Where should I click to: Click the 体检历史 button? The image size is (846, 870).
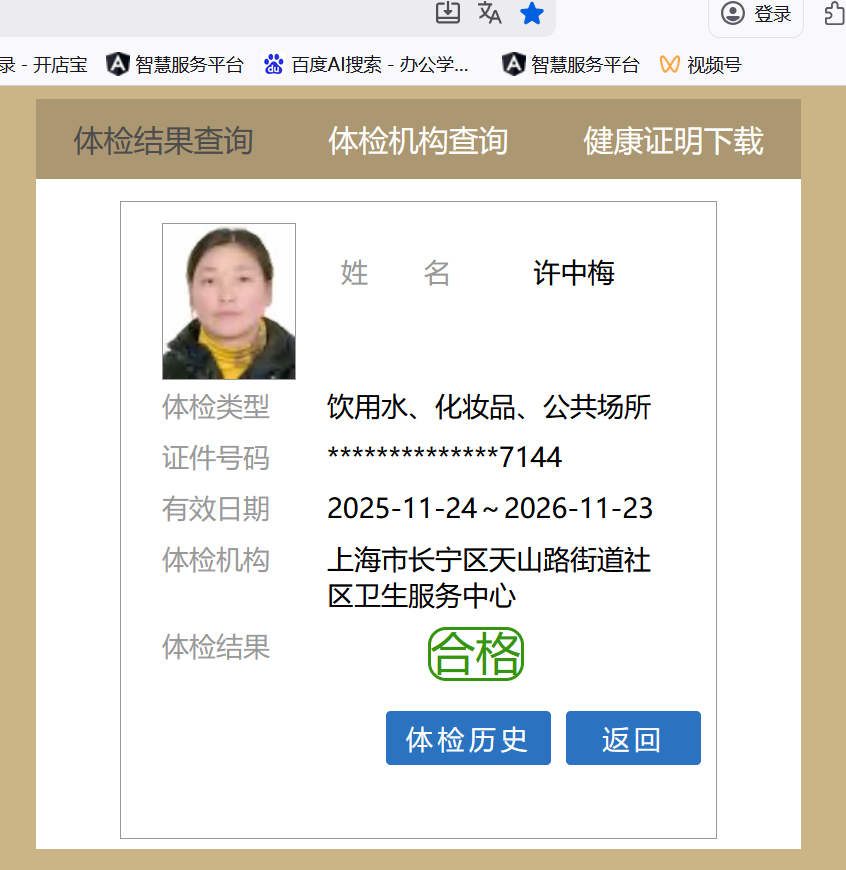(468, 739)
